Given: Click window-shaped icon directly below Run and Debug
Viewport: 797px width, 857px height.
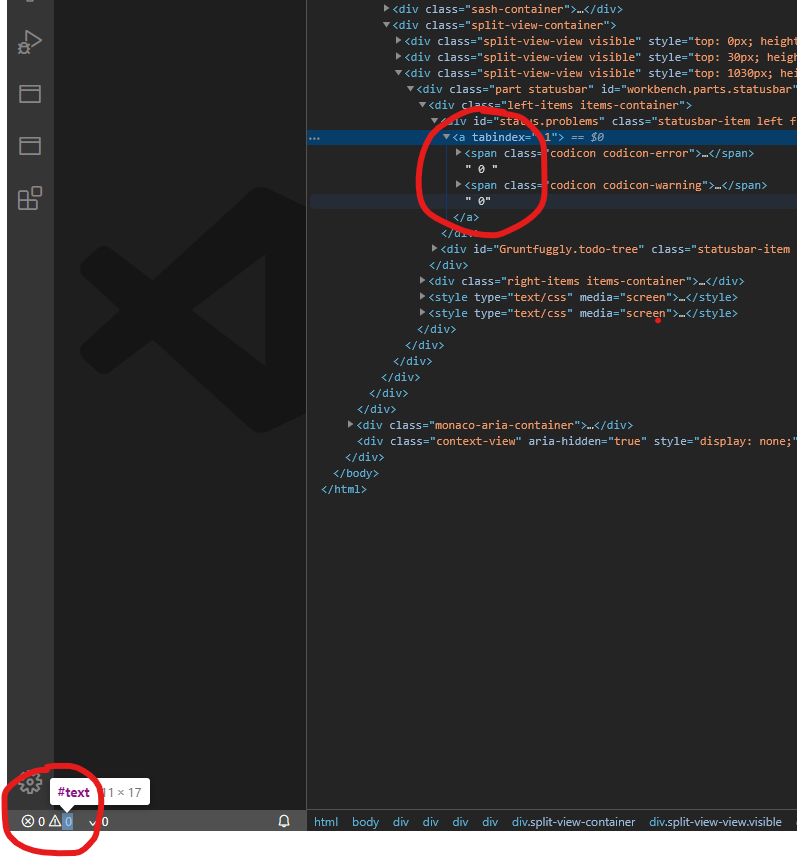Looking at the screenshot, I should tap(30, 94).
